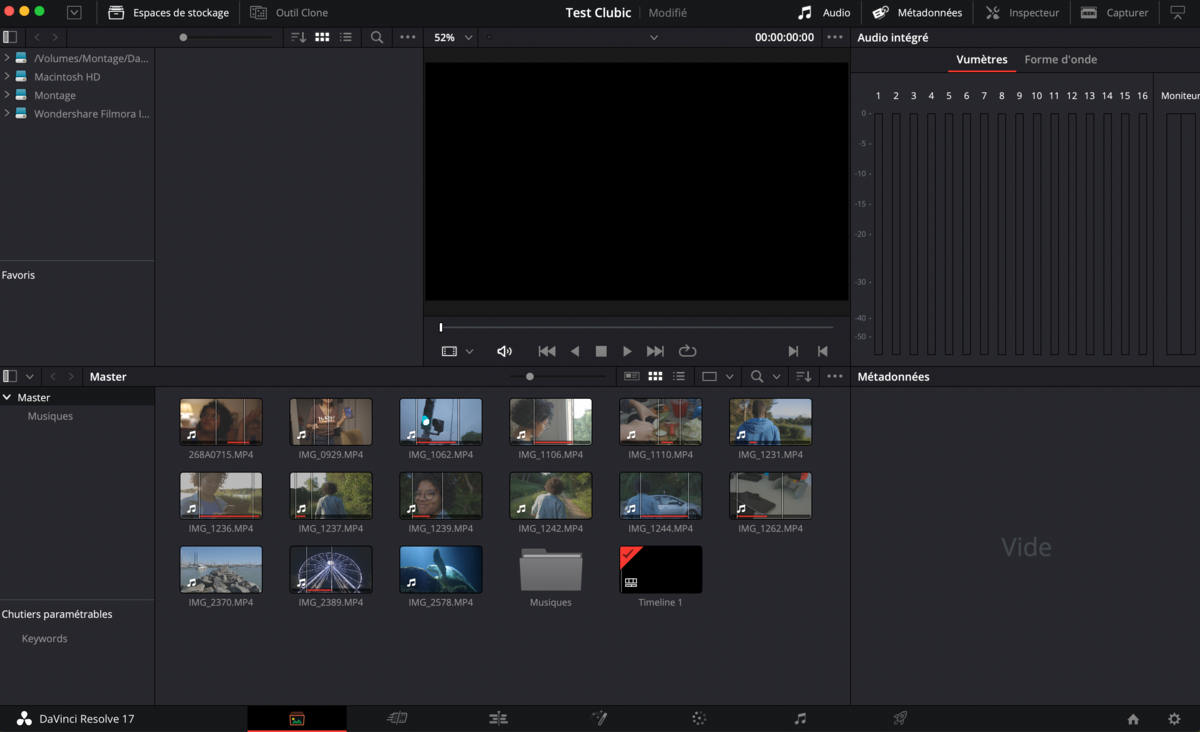Select the Keywords smart bin

click(x=45, y=638)
